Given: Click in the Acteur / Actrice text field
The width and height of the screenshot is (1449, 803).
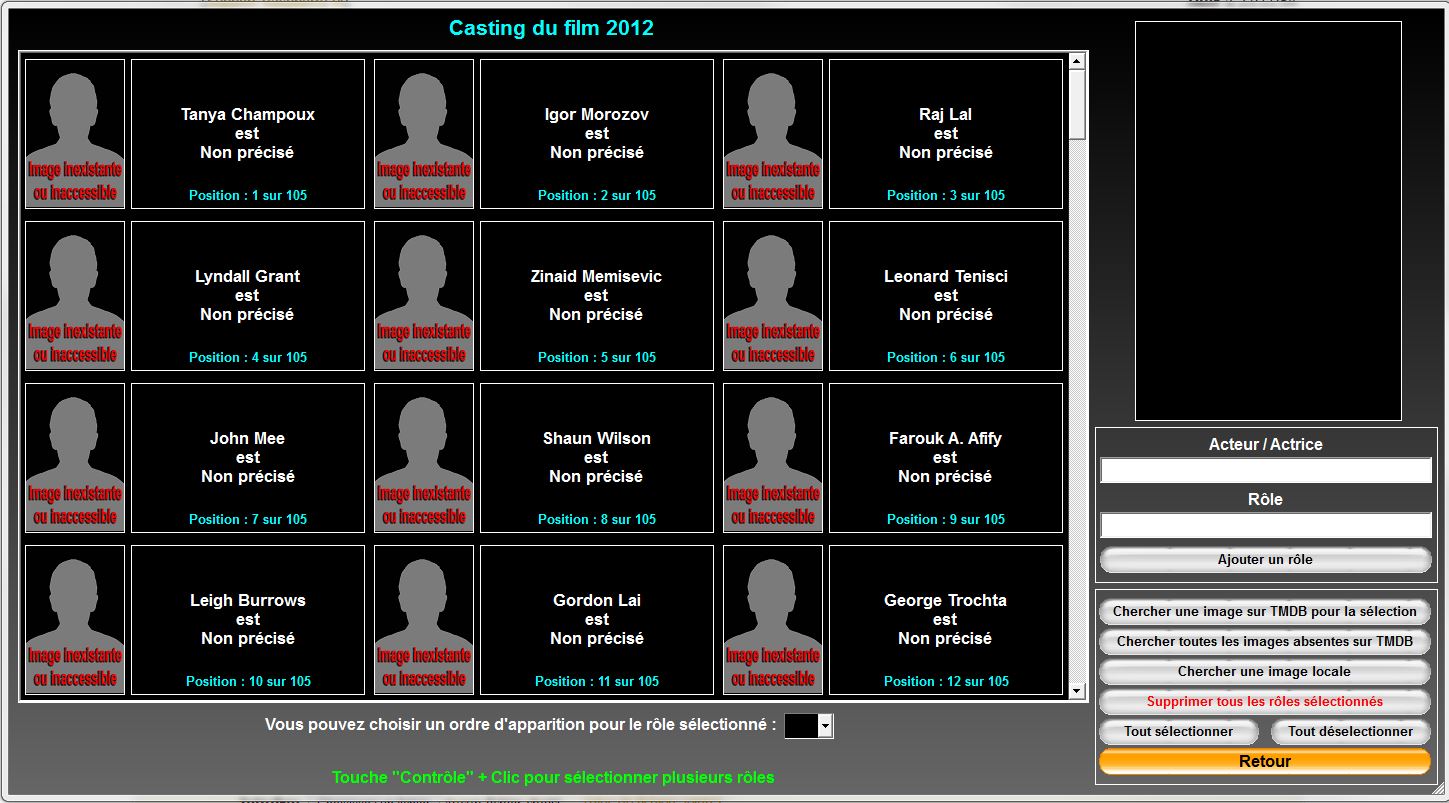Looking at the screenshot, I should (x=1265, y=471).
